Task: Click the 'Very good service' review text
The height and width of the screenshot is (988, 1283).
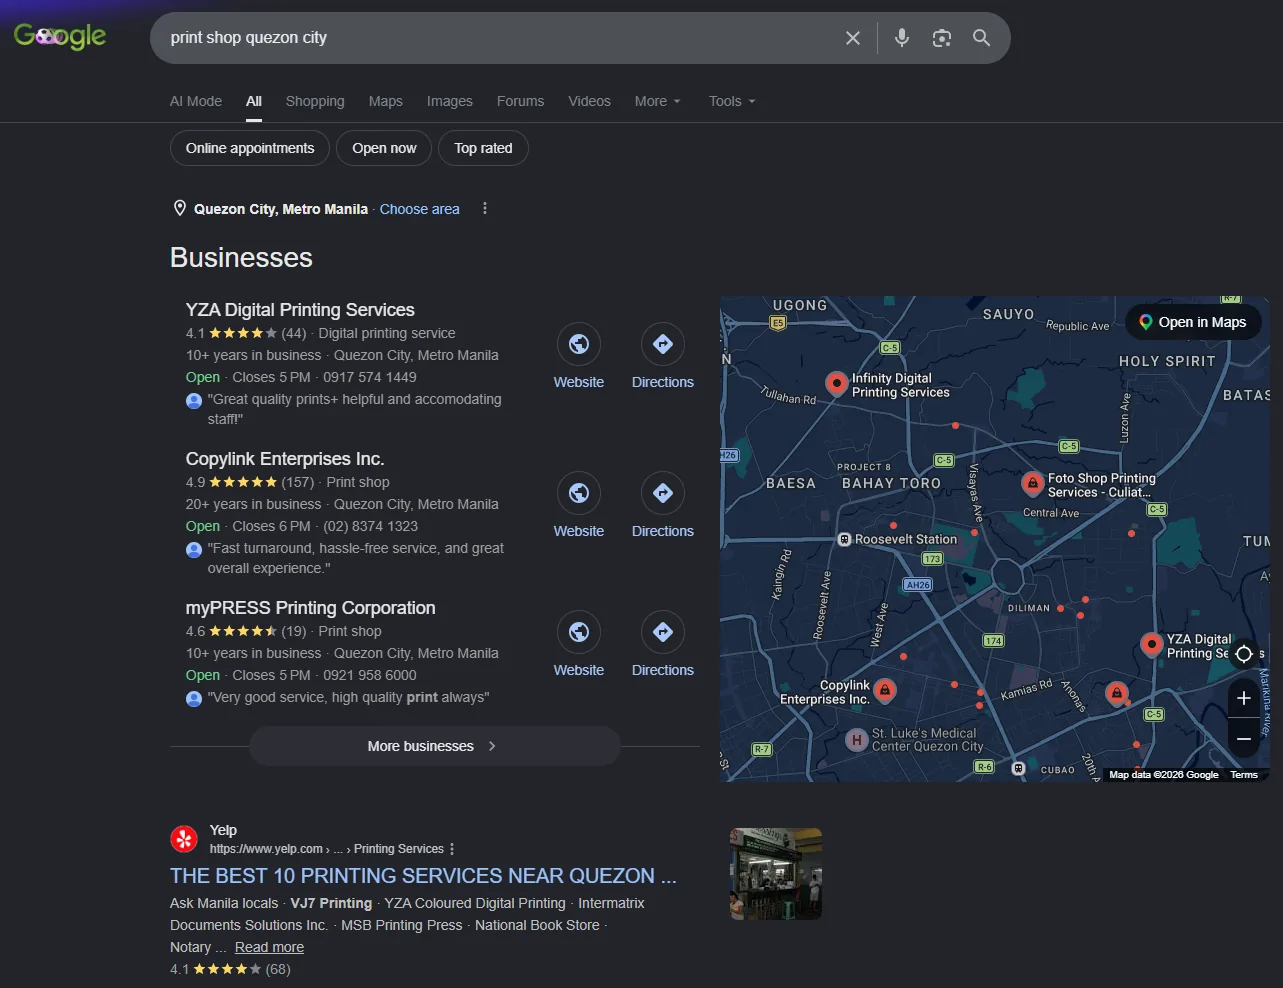Action: 348,697
